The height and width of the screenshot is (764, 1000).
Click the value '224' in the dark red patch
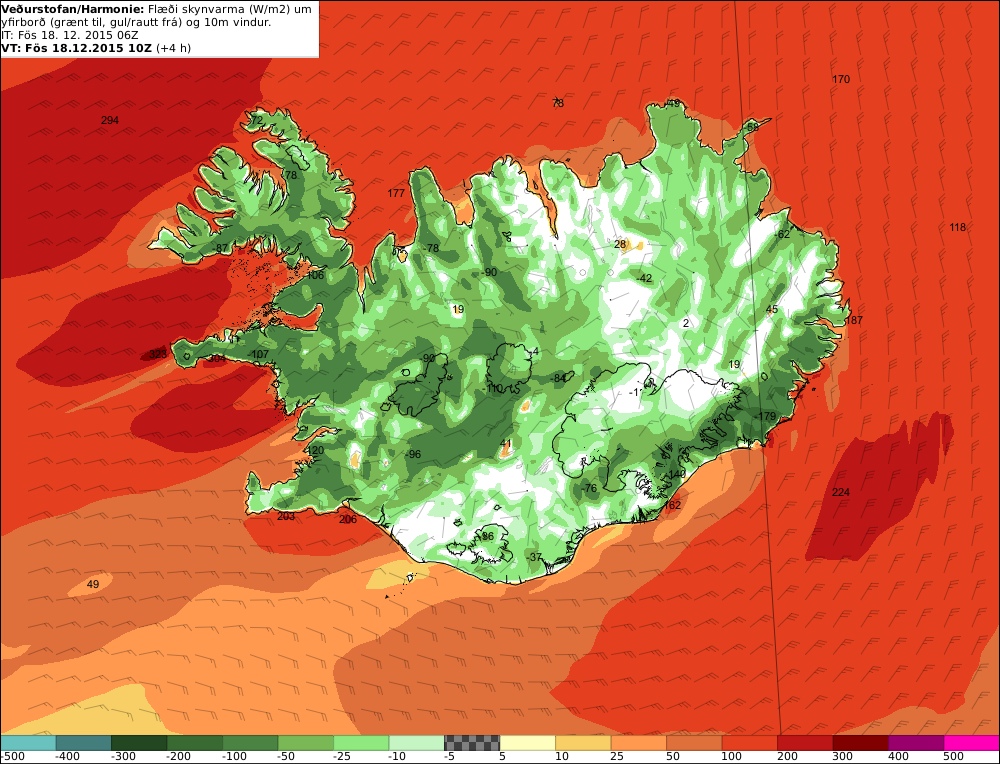click(841, 492)
